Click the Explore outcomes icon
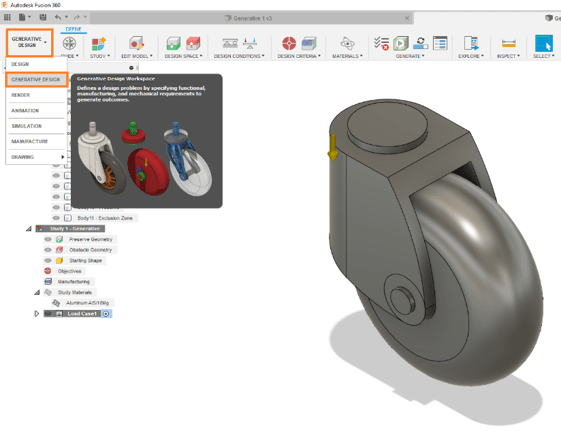 tap(471, 44)
